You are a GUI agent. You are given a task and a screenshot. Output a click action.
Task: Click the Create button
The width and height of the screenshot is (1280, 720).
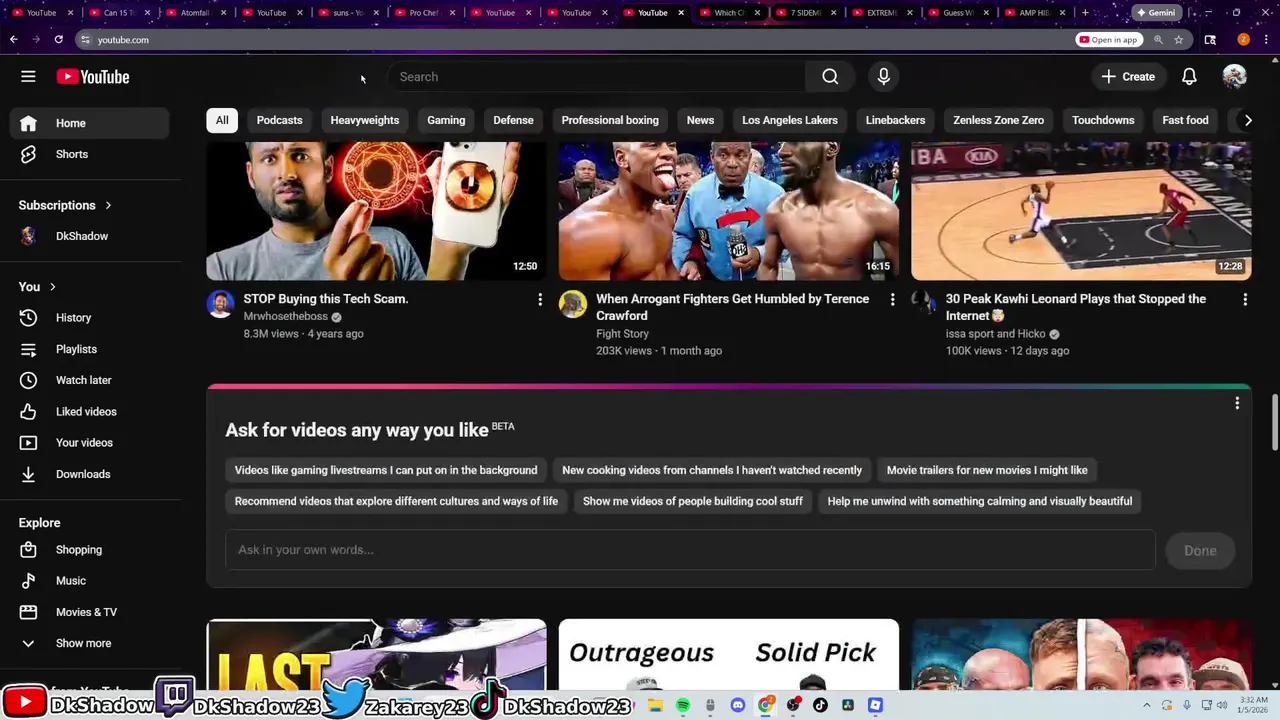click(1128, 77)
